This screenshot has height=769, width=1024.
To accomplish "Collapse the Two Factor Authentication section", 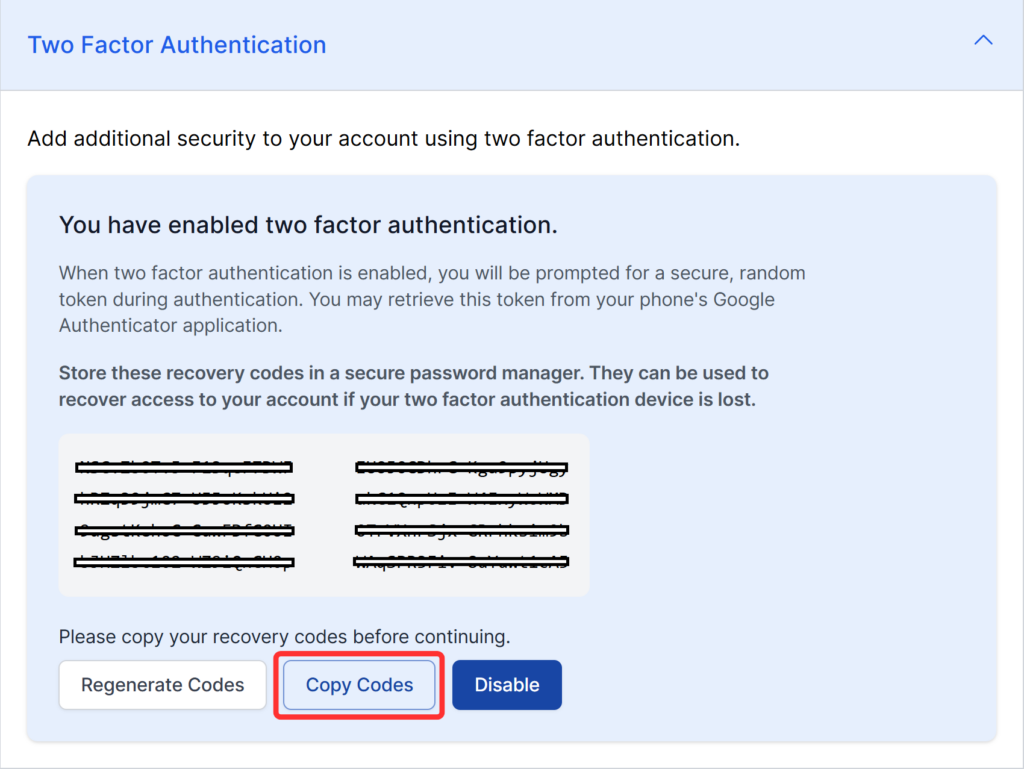I will tap(983, 40).
